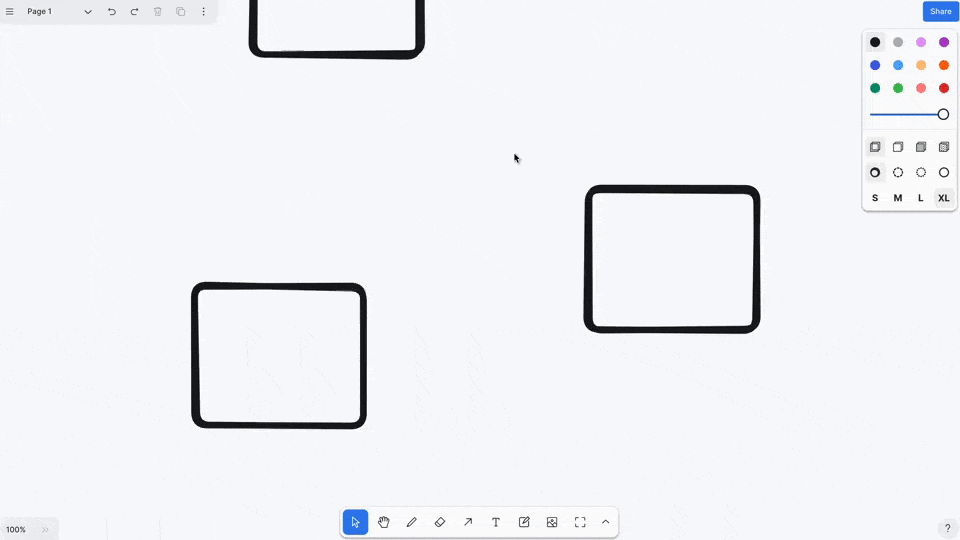The height and width of the screenshot is (540, 960).
Task: Set stroke size to M
Action: [x=898, y=198]
